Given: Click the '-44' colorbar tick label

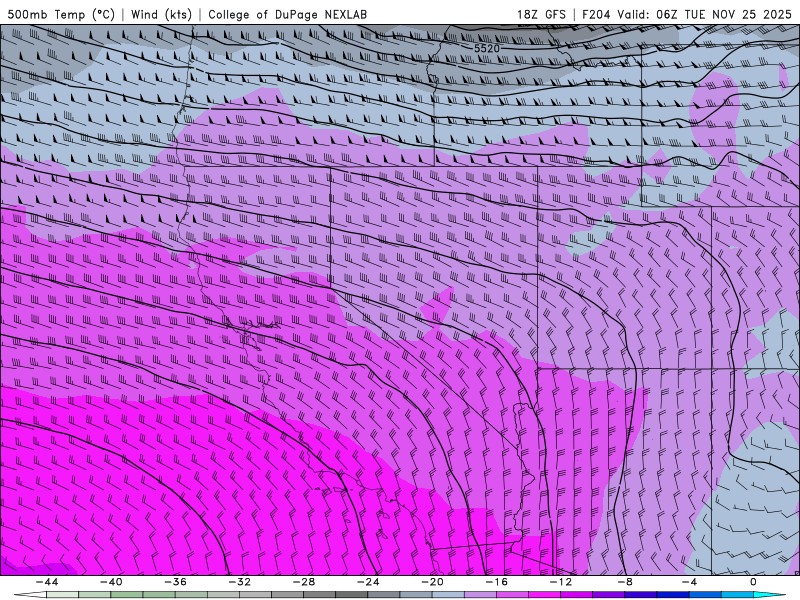Looking at the screenshot, I should pyautogui.click(x=47, y=582).
